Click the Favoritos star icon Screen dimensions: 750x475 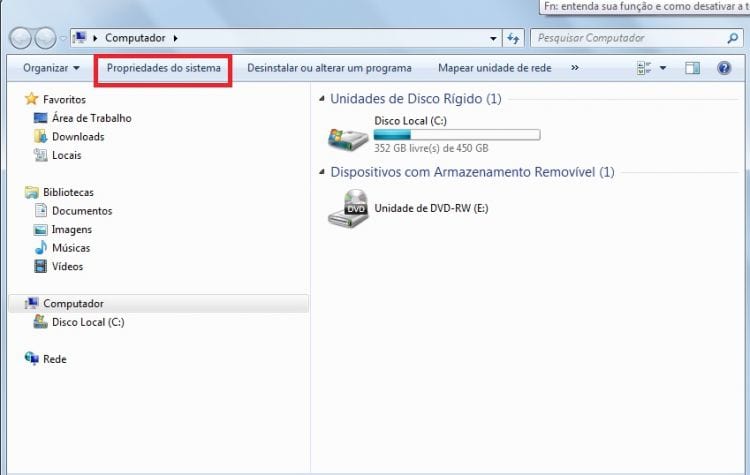coord(32,99)
